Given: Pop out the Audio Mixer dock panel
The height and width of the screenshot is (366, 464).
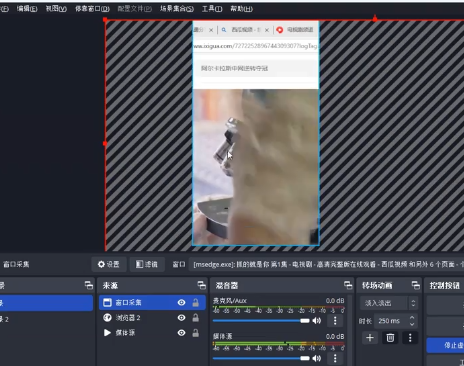Looking at the screenshot, I should 348,285.
